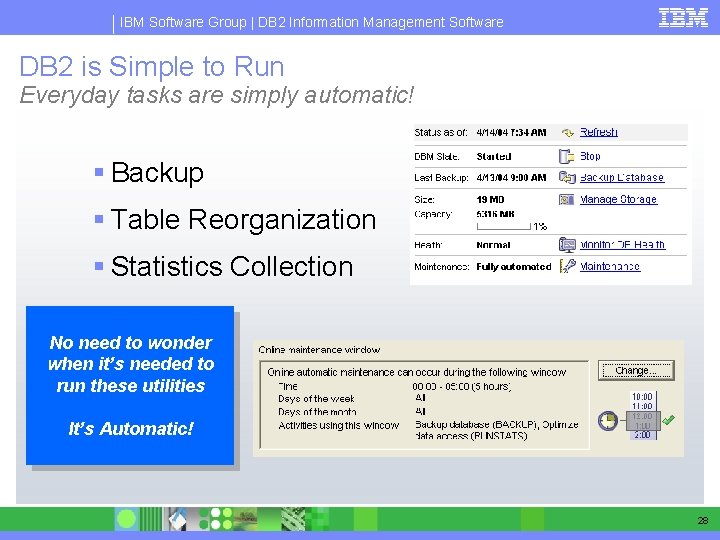The width and height of the screenshot is (720, 540).
Task: Click the yellow Refresh arrow icon
Action: click(568, 133)
